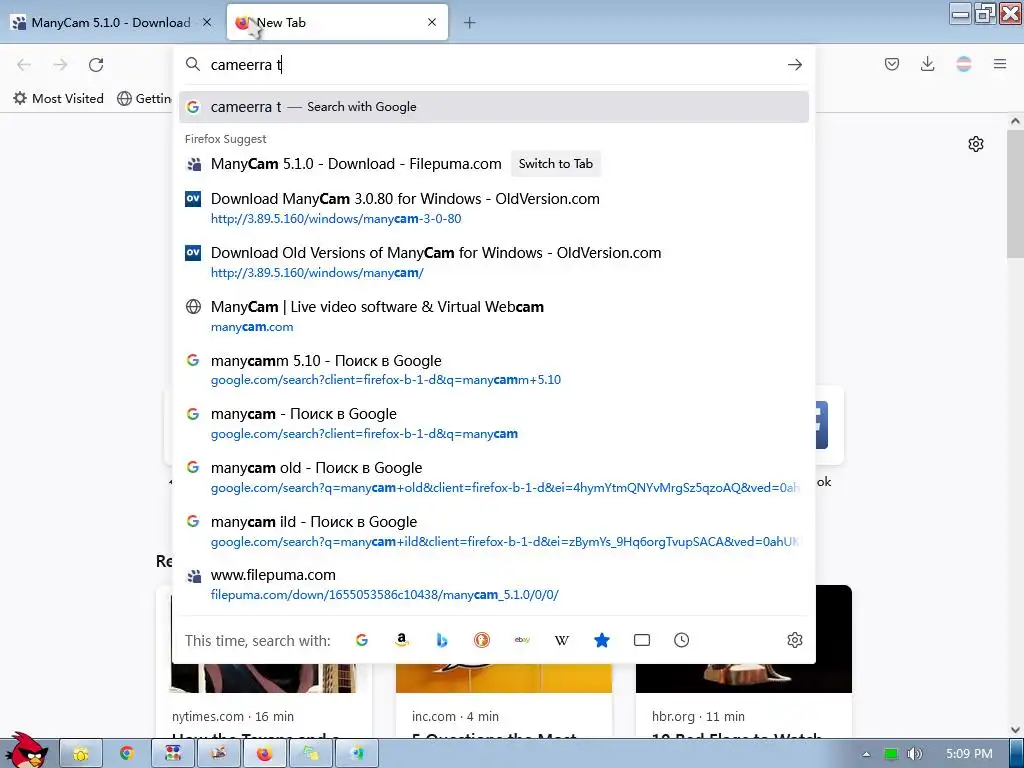Open the Save to Pocket icon
Viewport: 1024px width, 768px height.
(x=891, y=64)
